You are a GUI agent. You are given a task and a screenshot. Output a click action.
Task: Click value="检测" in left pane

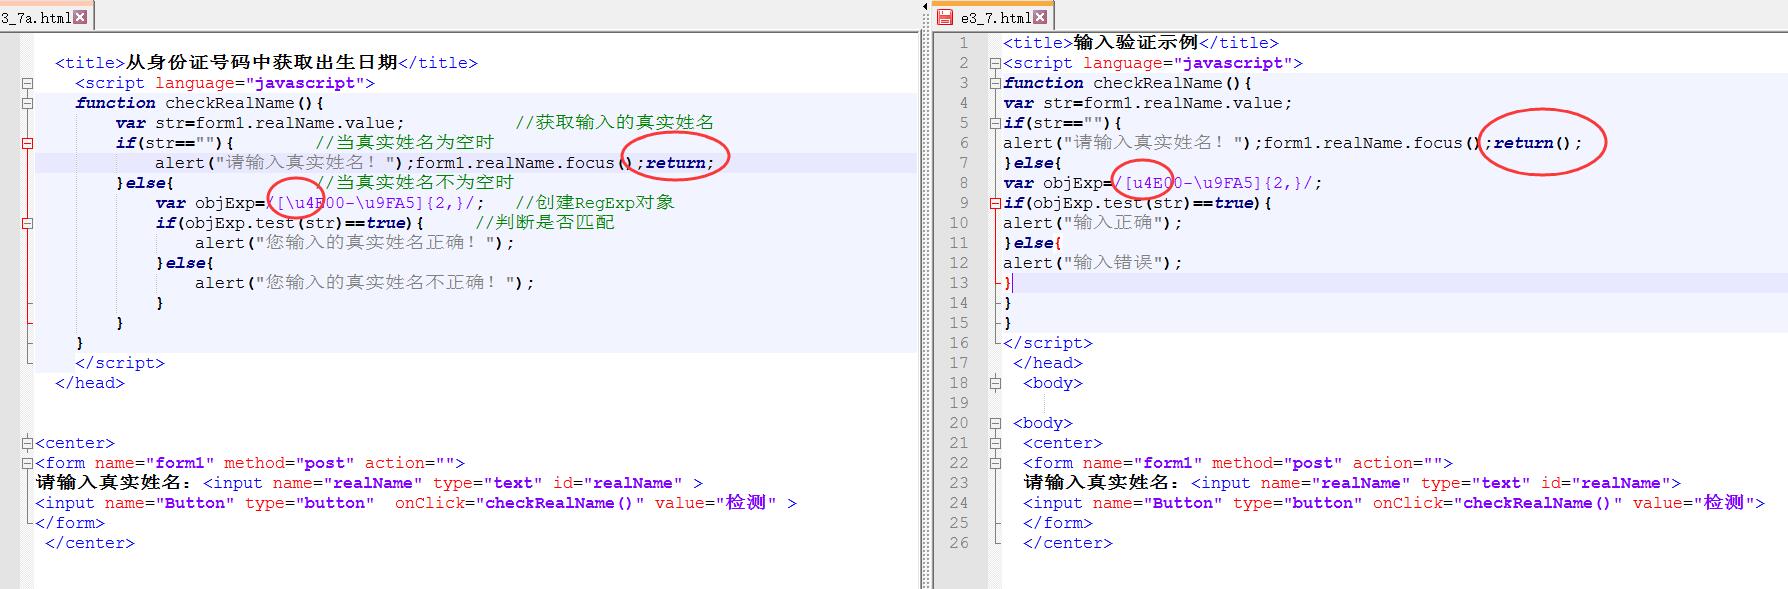coord(716,503)
